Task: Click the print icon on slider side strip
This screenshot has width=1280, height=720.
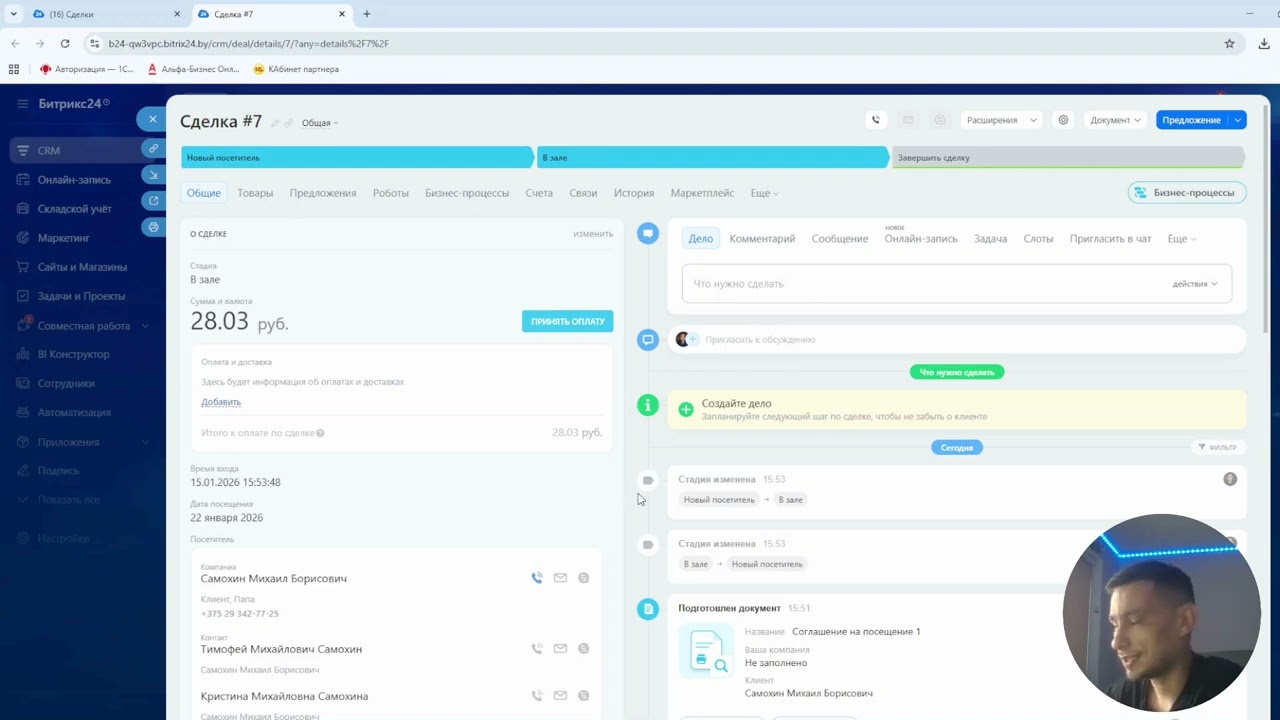Action: (153, 227)
